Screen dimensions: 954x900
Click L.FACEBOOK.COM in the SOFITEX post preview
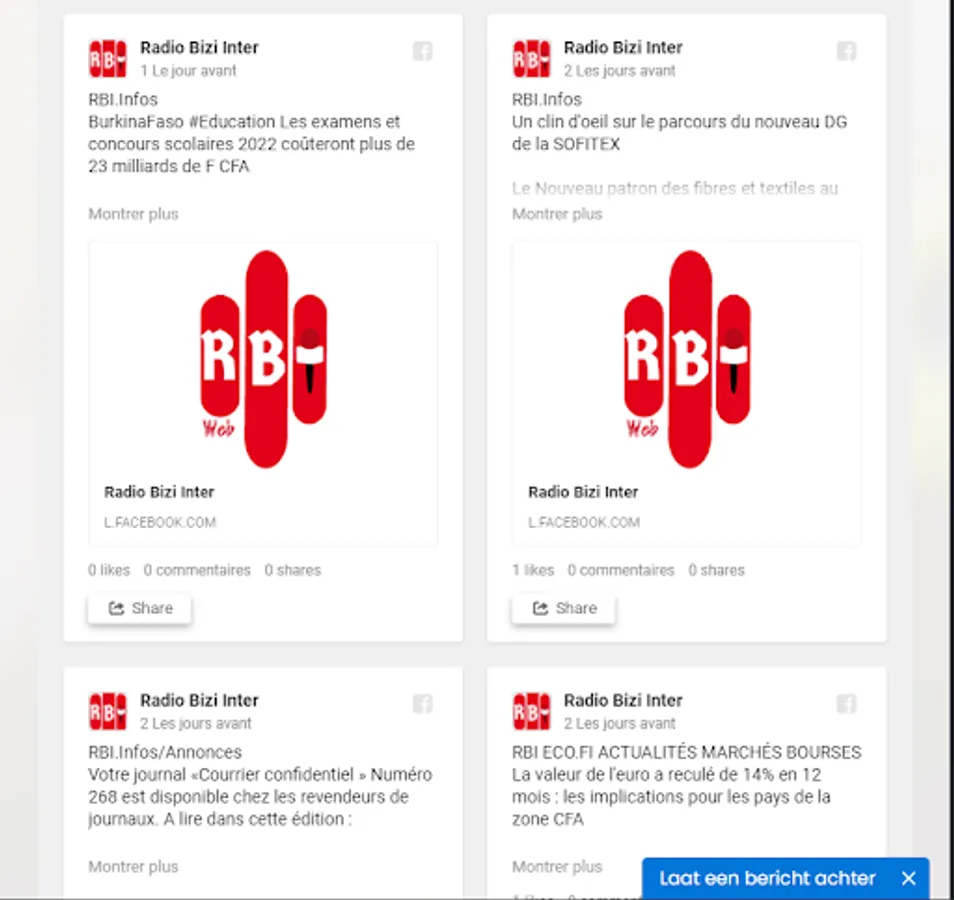tap(584, 523)
